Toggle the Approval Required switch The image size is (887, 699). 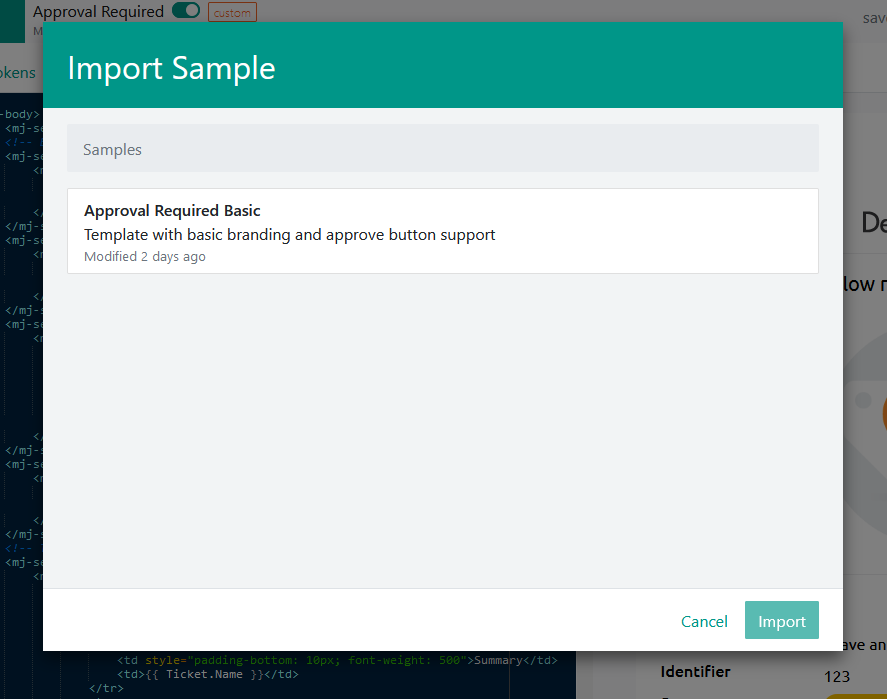click(186, 10)
